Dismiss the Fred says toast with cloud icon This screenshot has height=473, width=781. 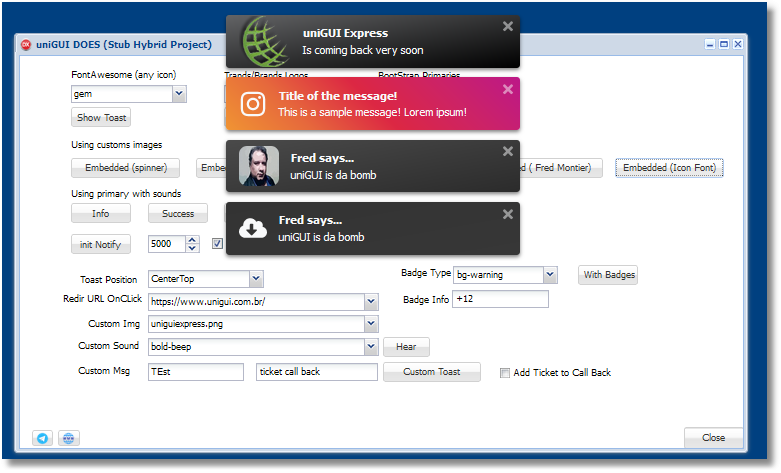click(508, 214)
